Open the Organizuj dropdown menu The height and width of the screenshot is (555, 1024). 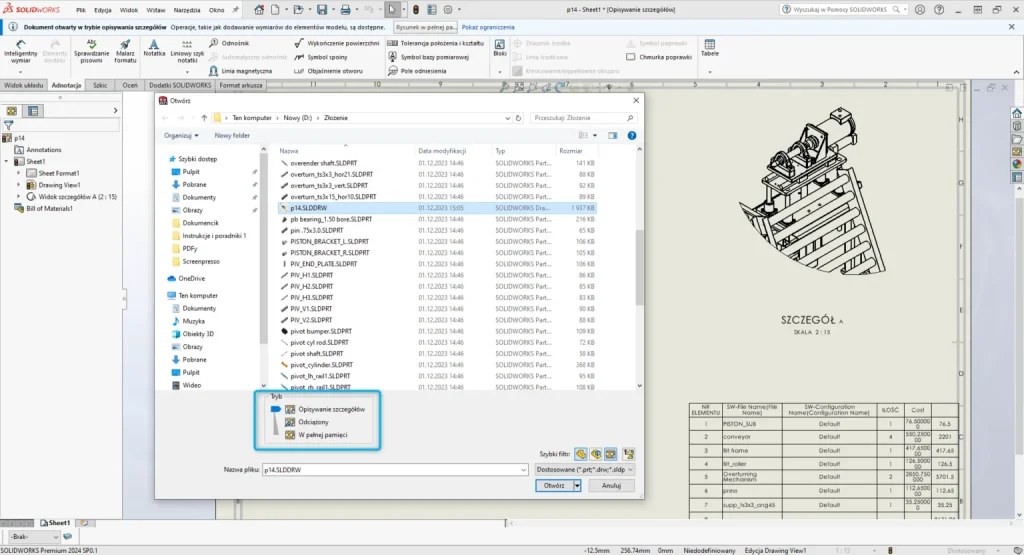[x=181, y=135]
